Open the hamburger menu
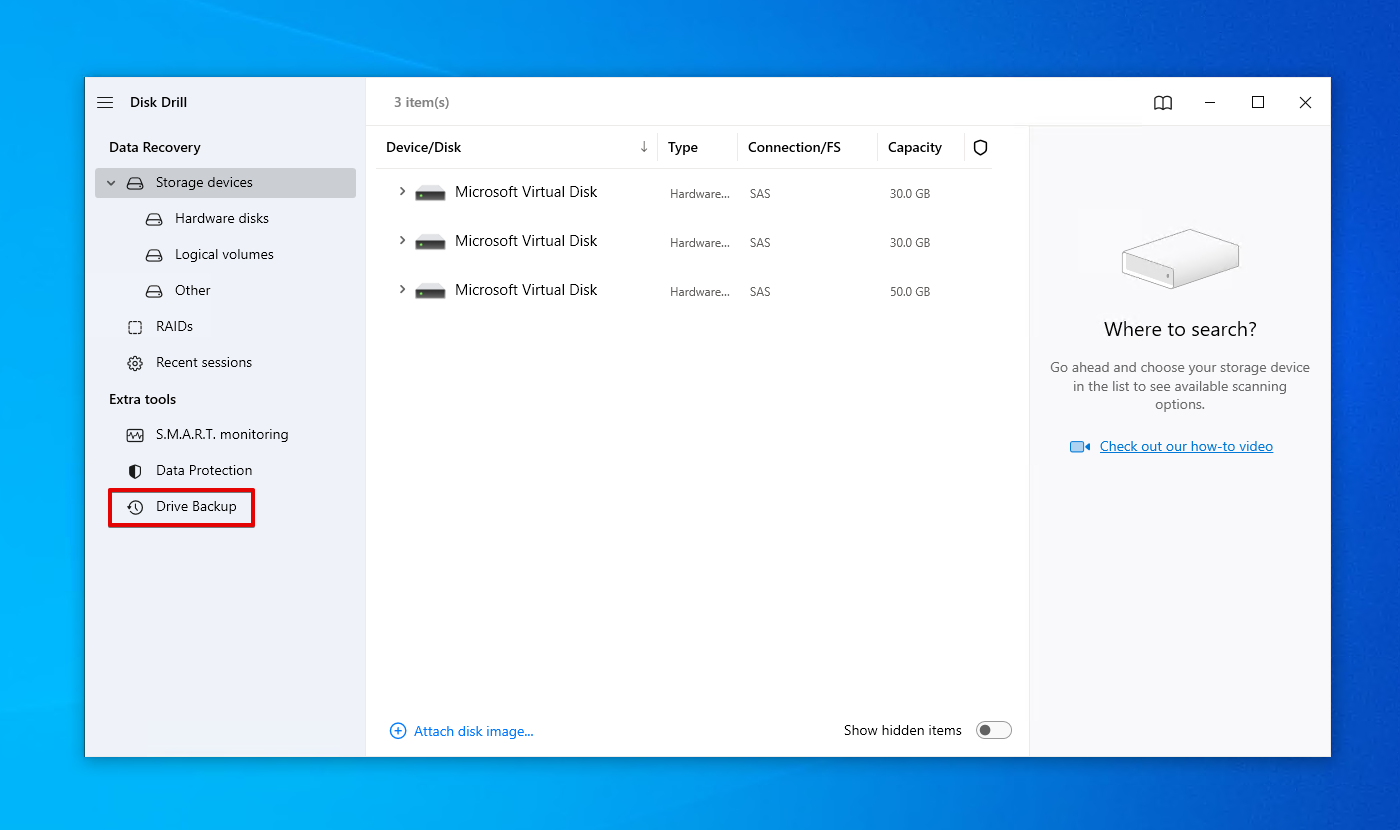1400x830 pixels. pos(105,102)
